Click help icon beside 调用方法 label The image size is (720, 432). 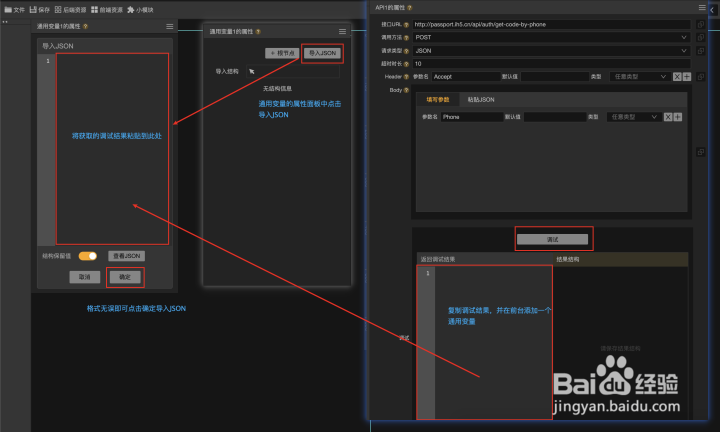click(406, 38)
